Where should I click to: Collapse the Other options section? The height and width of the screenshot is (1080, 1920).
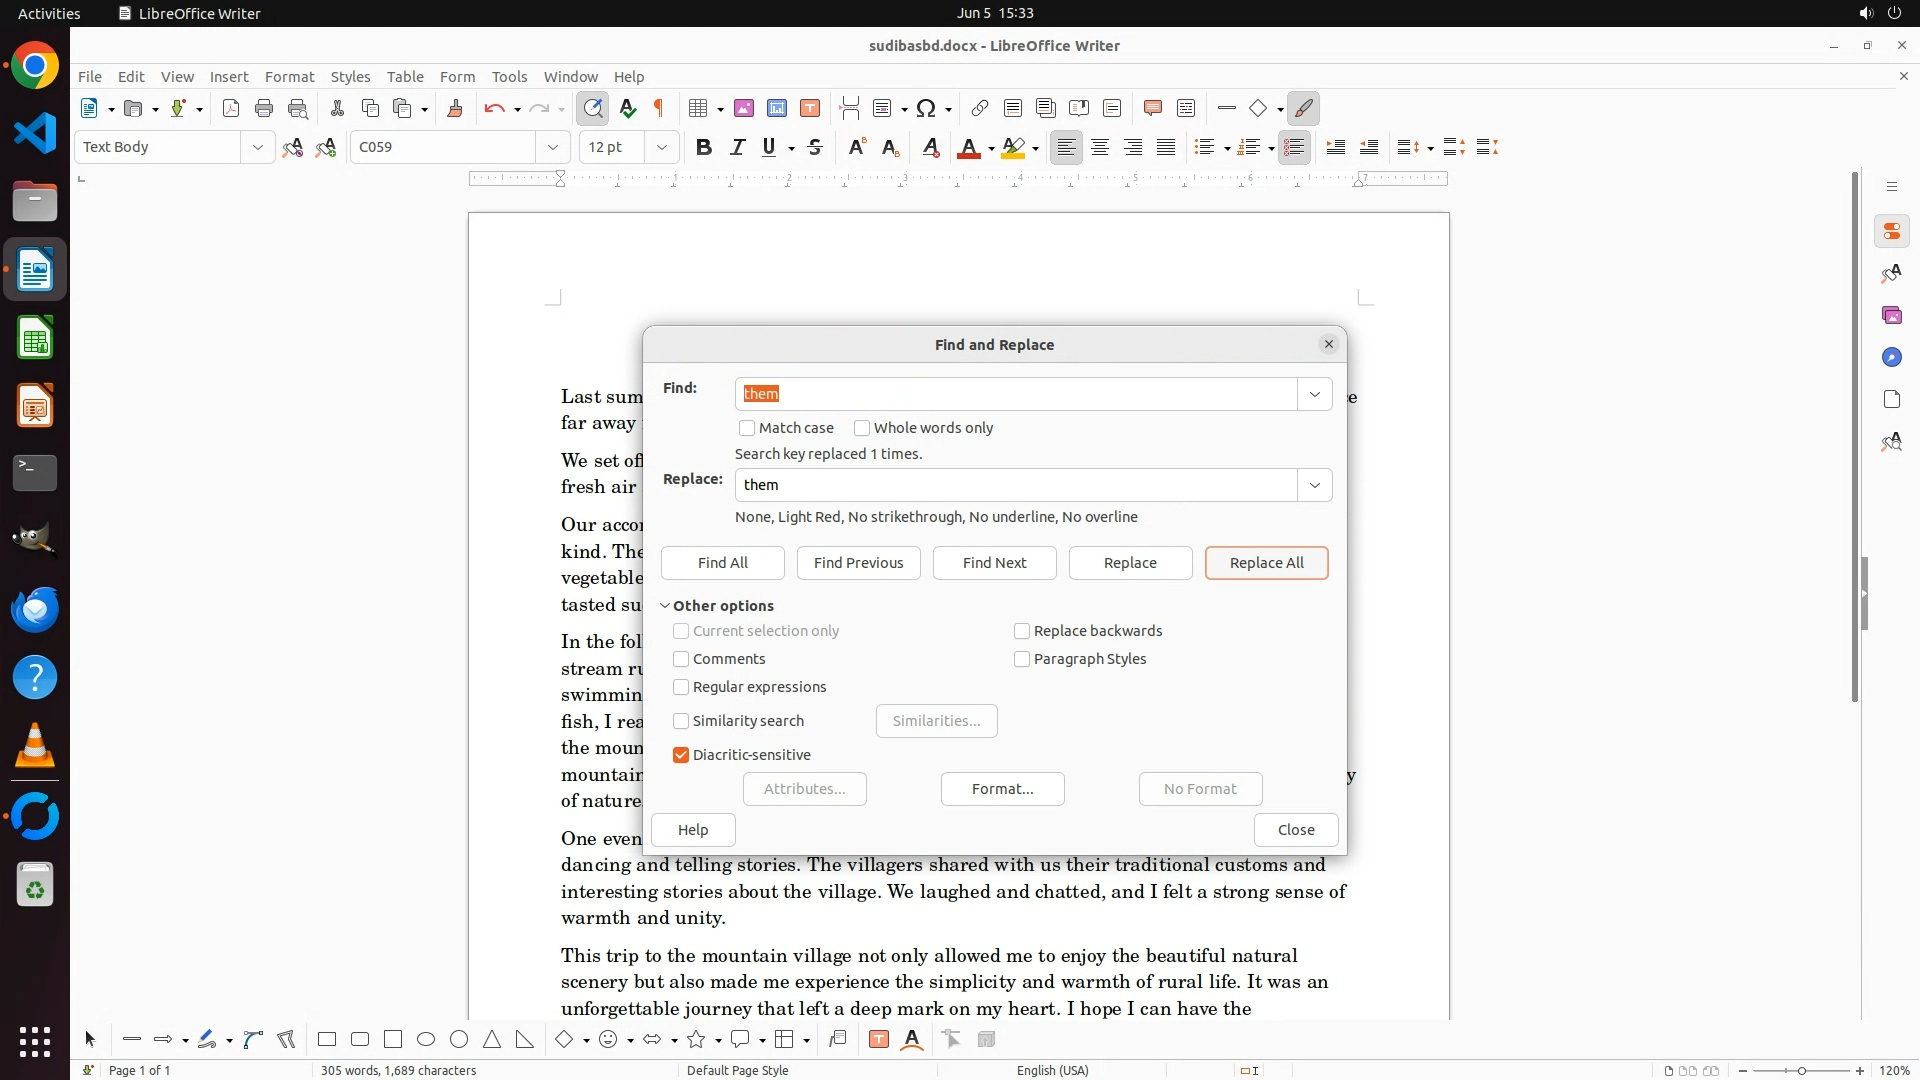pyautogui.click(x=665, y=606)
